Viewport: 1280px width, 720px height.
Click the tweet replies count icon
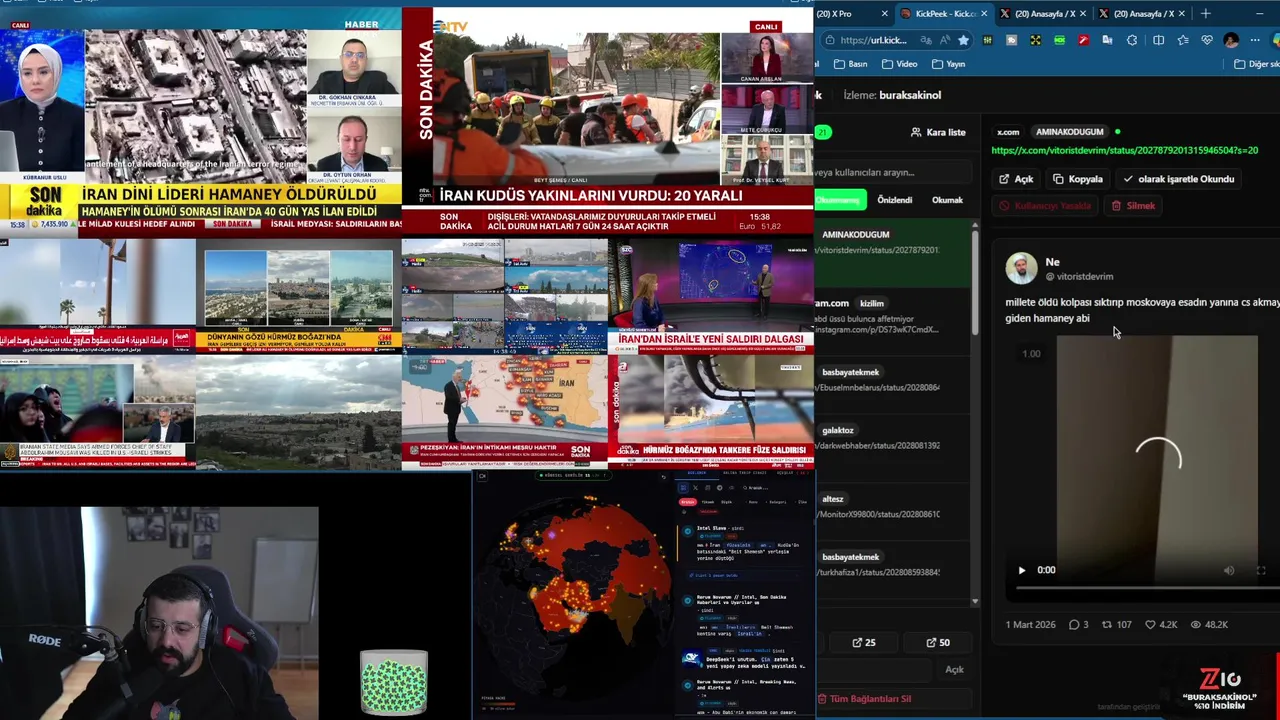click(1074, 625)
